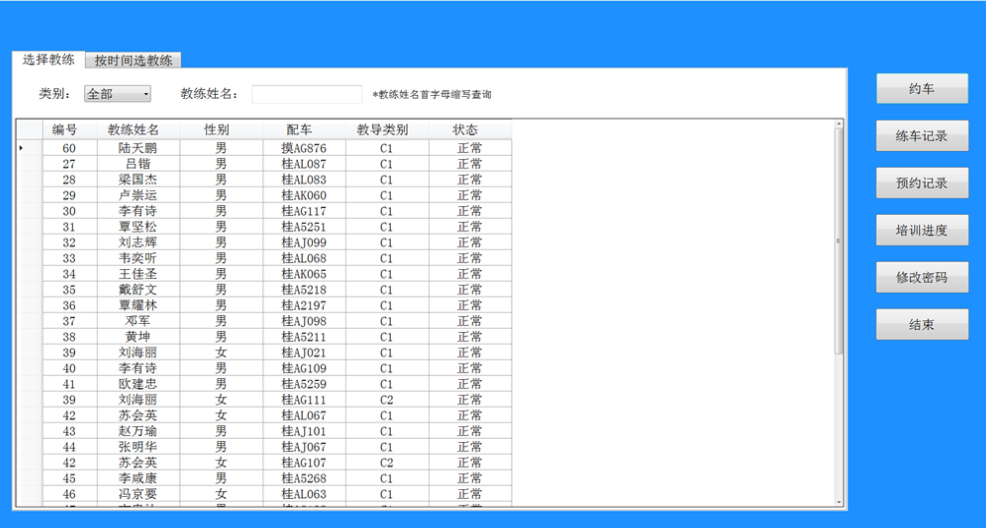
Task: Open the 预约记录 page
Action: [x=922, y=183]
